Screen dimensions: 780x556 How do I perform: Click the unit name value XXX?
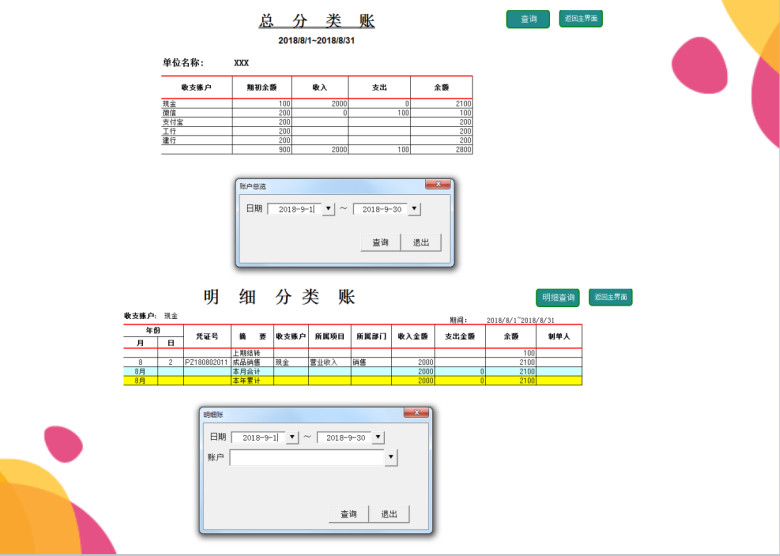(x=241, y=63)
